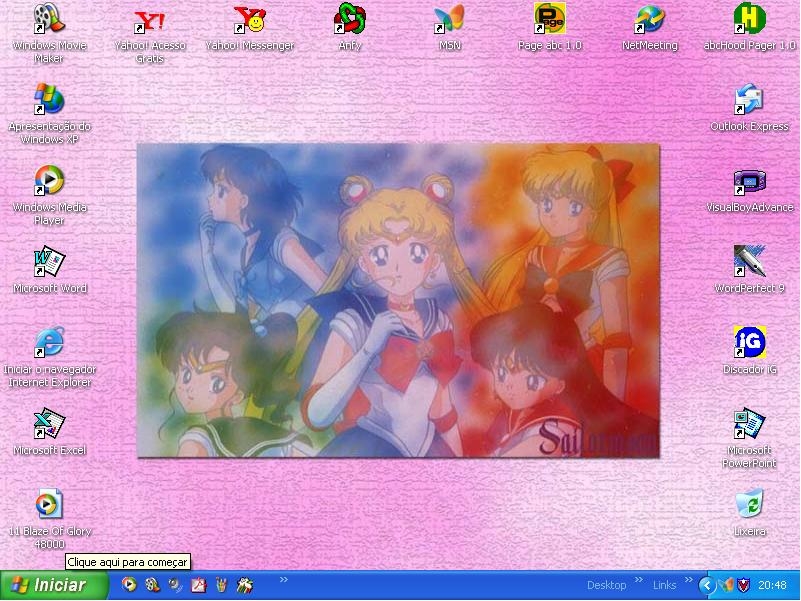Open Outlook Express desktop shortcut
Image resolution: width=801 pixels, height=601 pixels.
point(749,99)
